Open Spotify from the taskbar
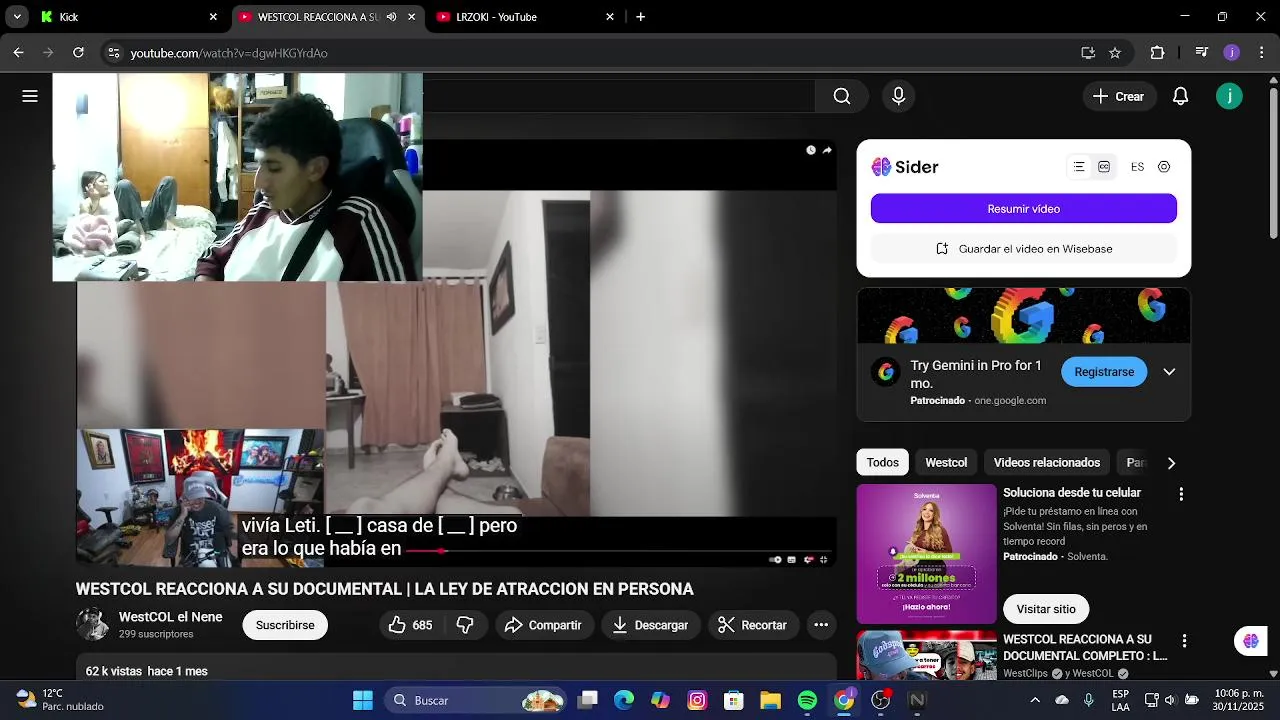 807,700
